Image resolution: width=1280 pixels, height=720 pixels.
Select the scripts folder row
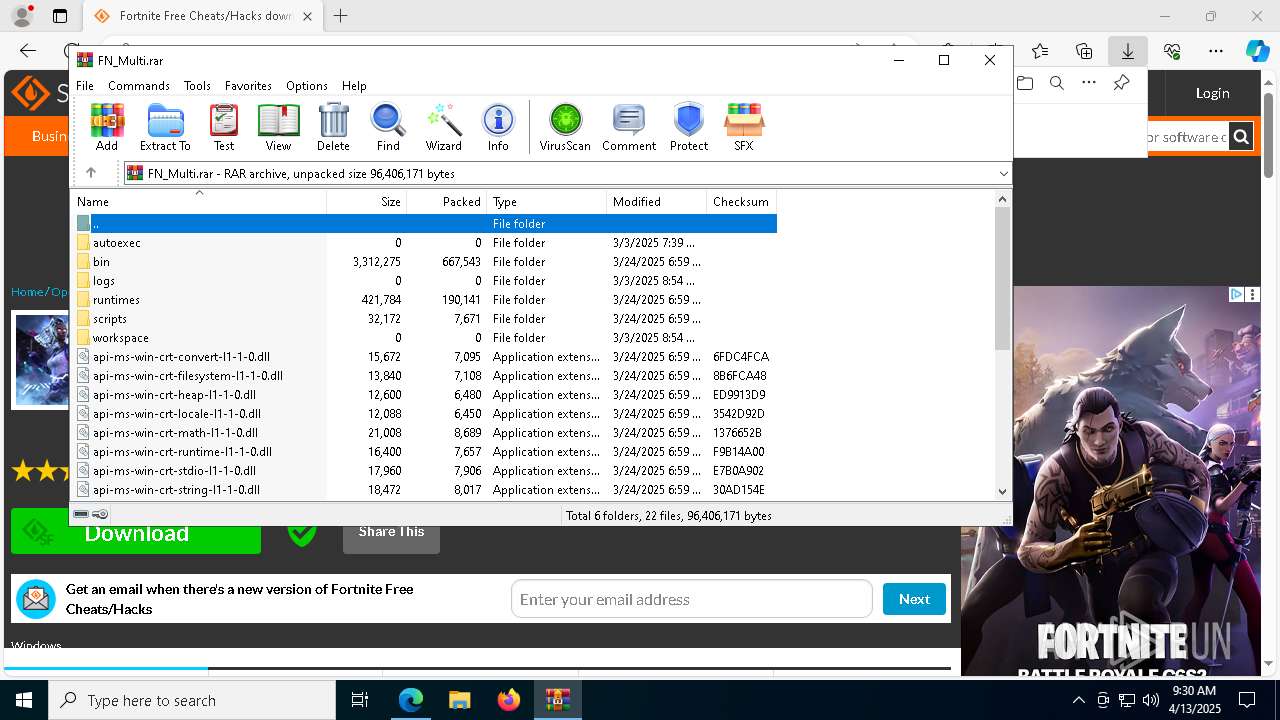(x=425, y=319)
